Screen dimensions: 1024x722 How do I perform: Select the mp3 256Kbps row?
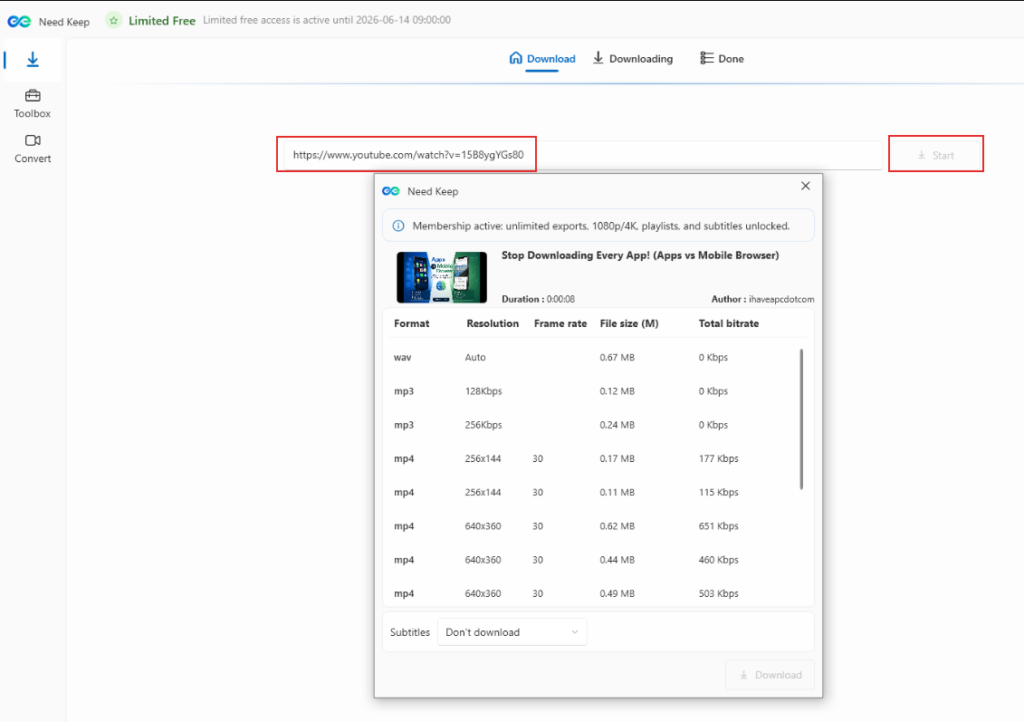point(594,425)
